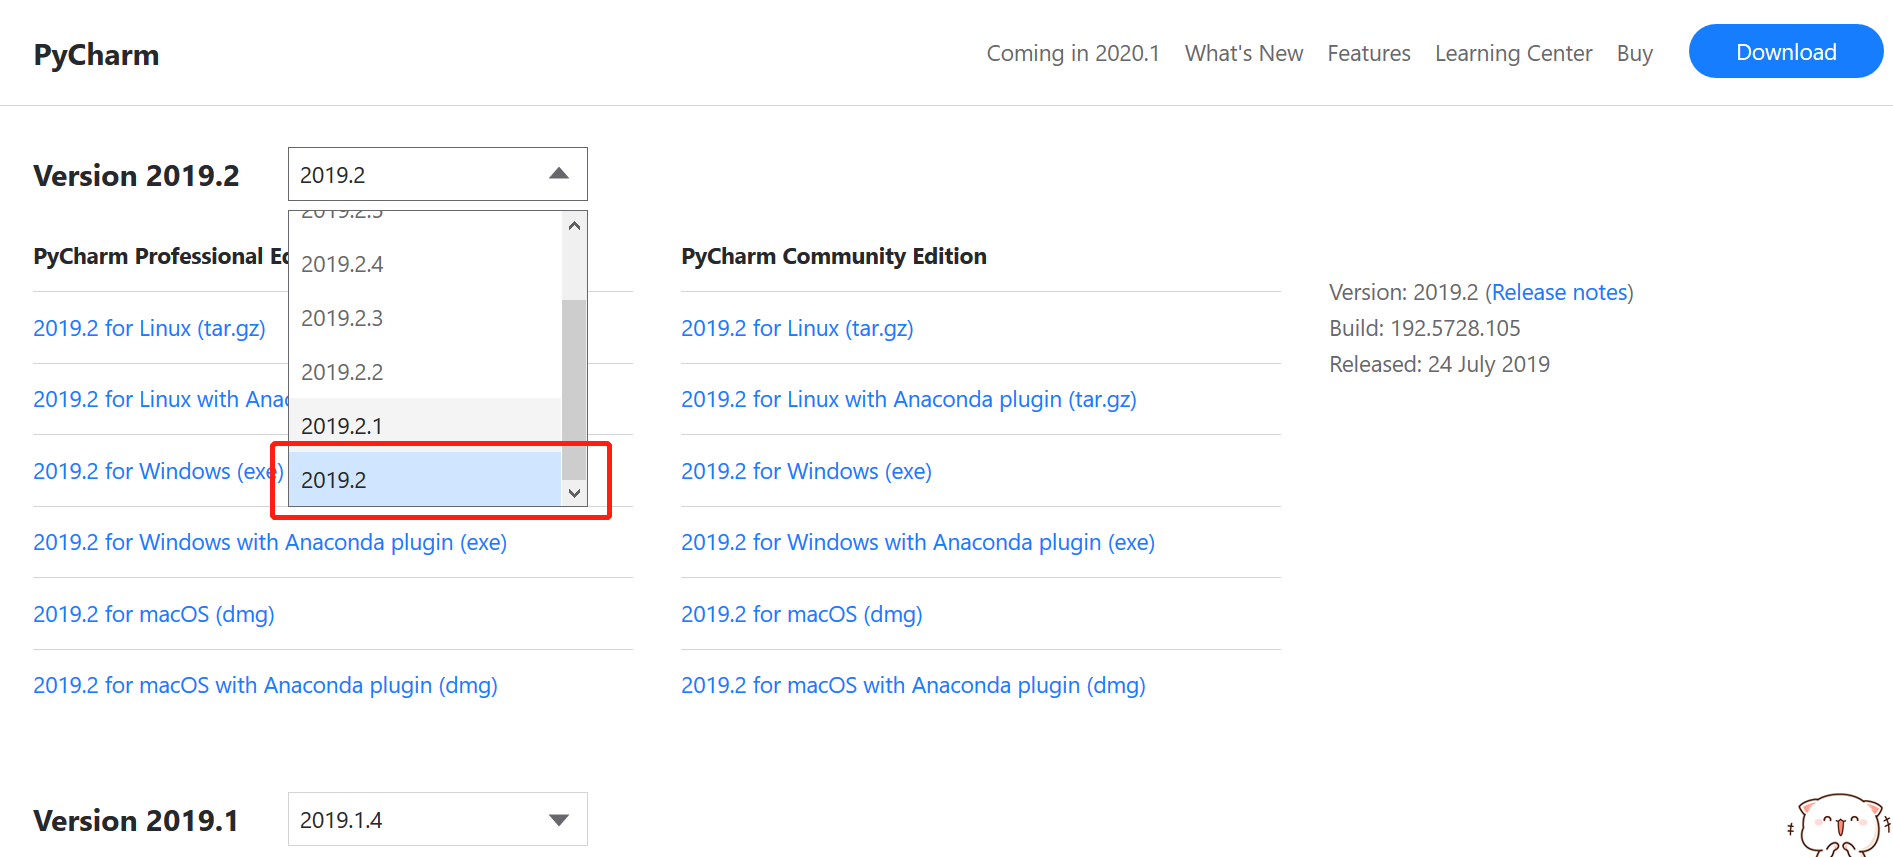This screenshot has width=1893, height=857.
Task: Select 2019.2.2 from the version list
Action: [425, 372]
